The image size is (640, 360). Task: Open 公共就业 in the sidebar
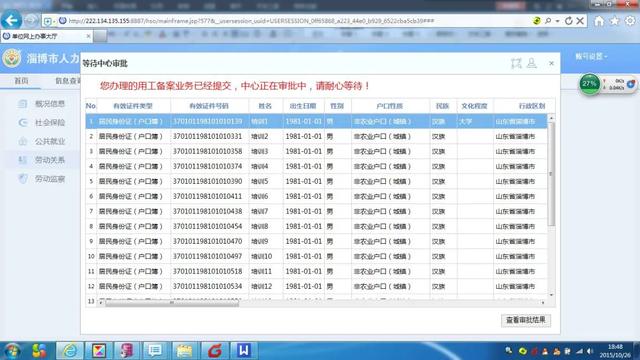click(50, 141)
